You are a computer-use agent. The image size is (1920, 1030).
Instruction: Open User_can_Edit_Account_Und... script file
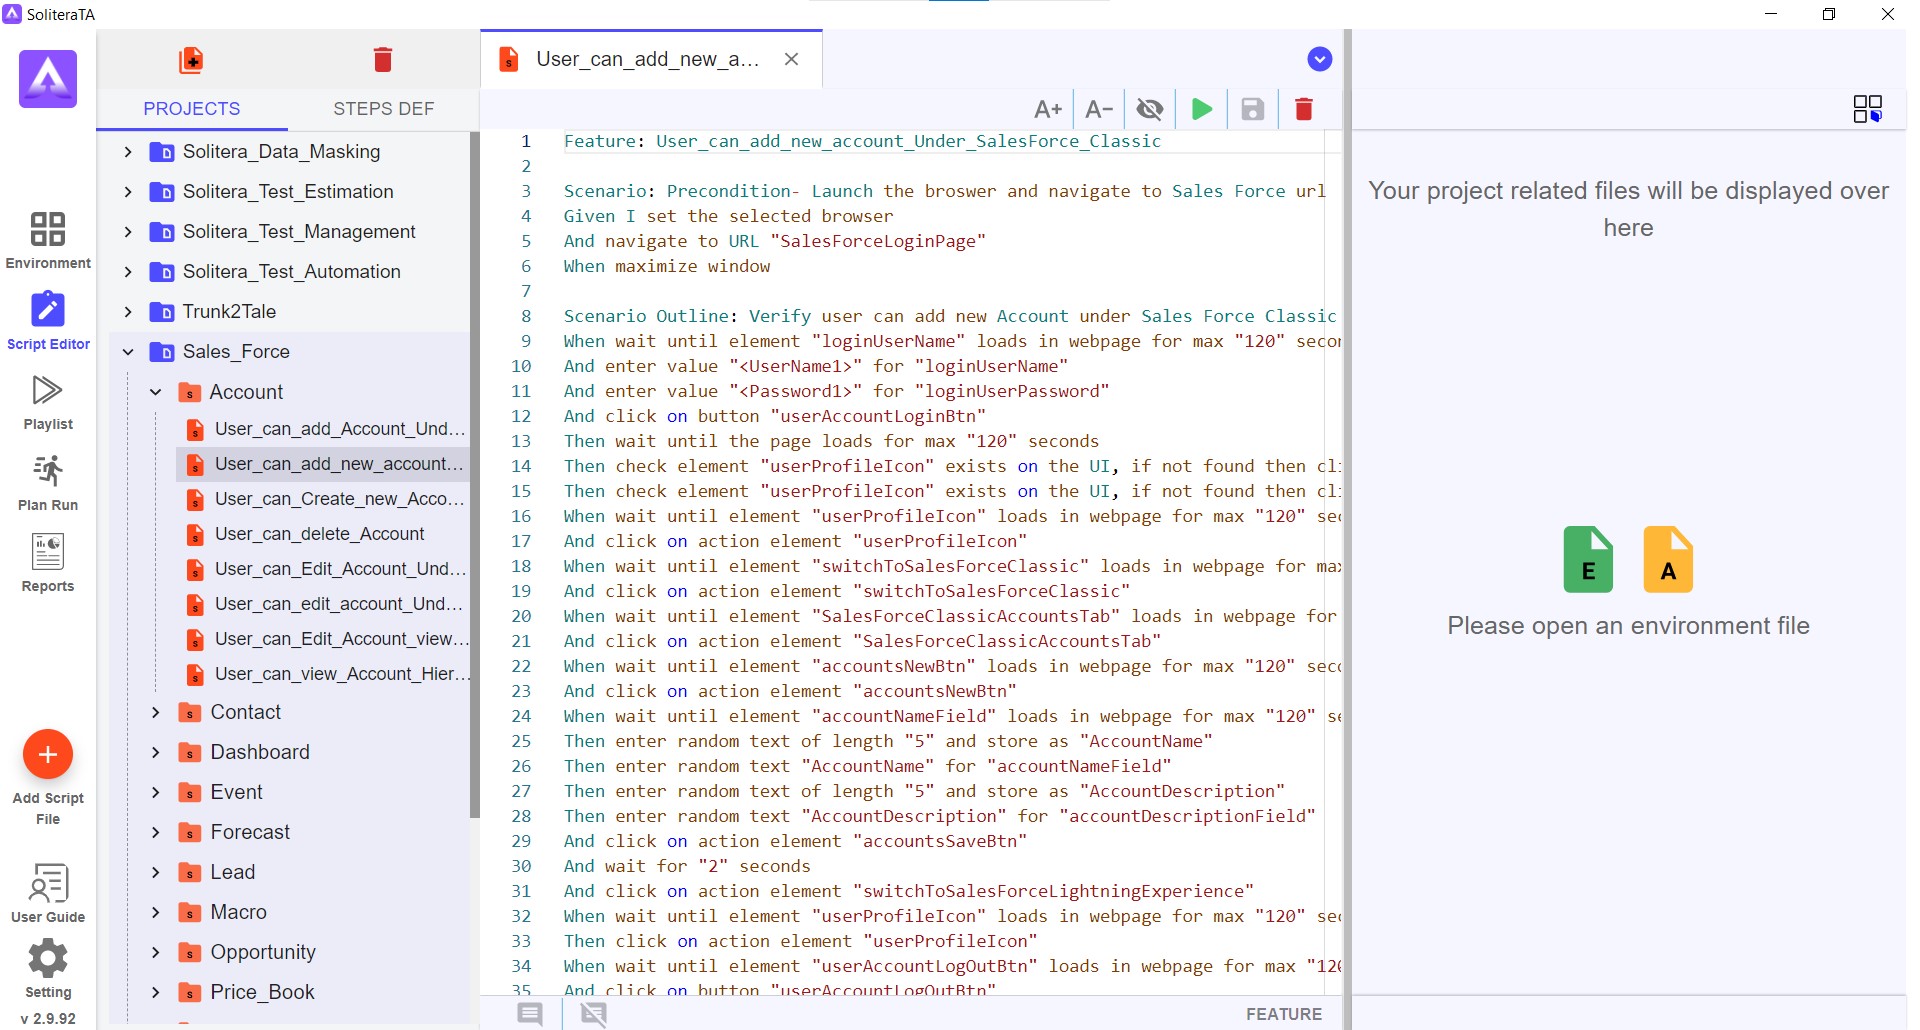323,569
